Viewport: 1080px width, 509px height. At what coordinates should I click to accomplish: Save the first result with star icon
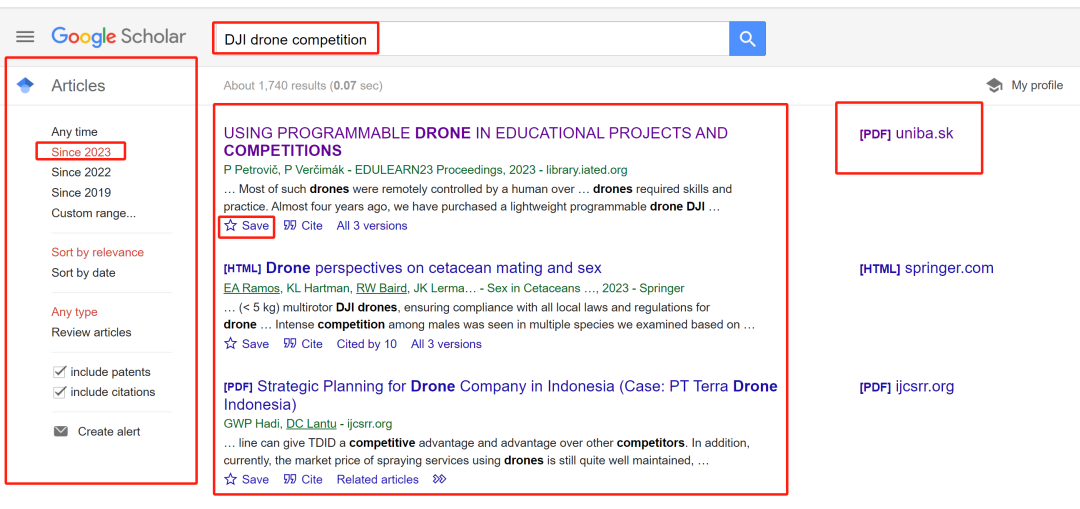tap(231, 226)
